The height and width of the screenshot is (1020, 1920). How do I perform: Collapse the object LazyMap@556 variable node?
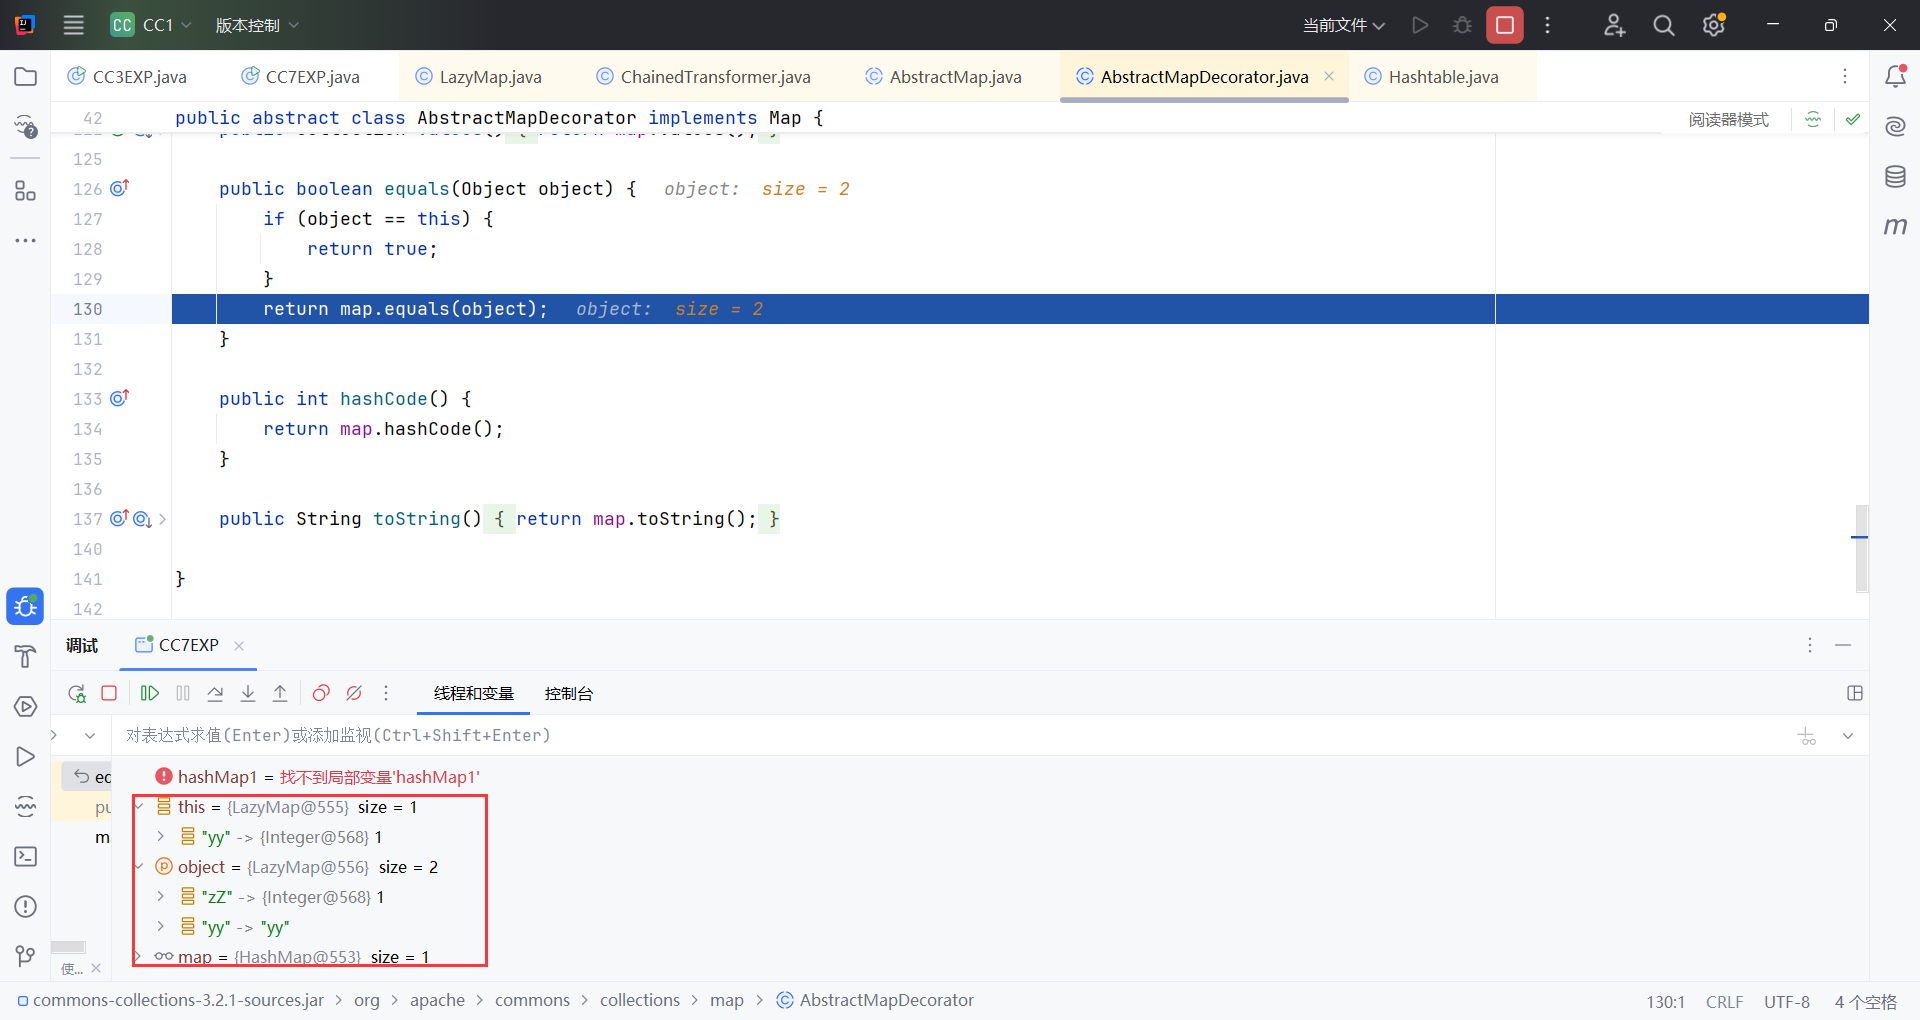pyautogui.click(x=139, y=867)
